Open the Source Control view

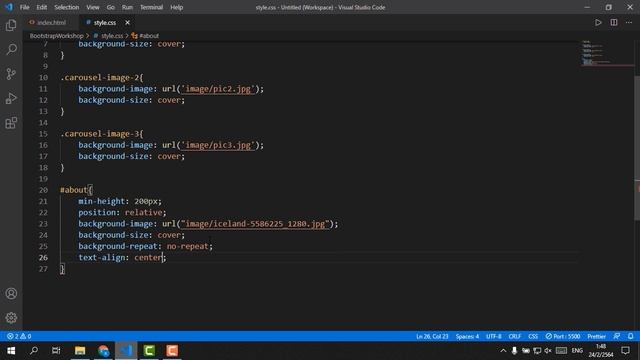(x=11, y=74)
